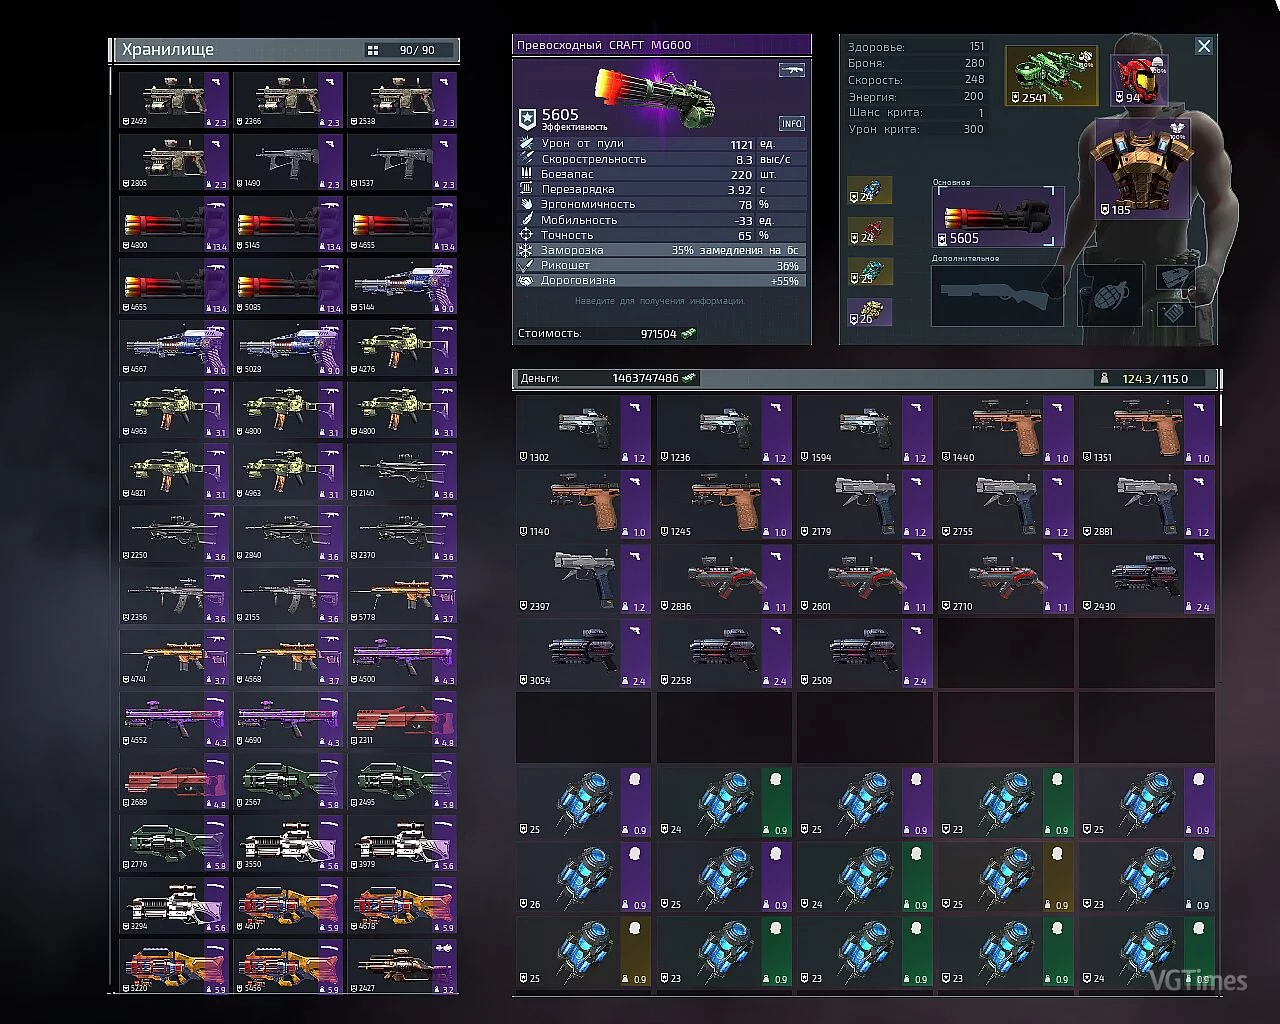The height and width of the screenshot is (1024, 1280).
Task: Choose white scoped gun rated 3979
Action: [402, 844]
